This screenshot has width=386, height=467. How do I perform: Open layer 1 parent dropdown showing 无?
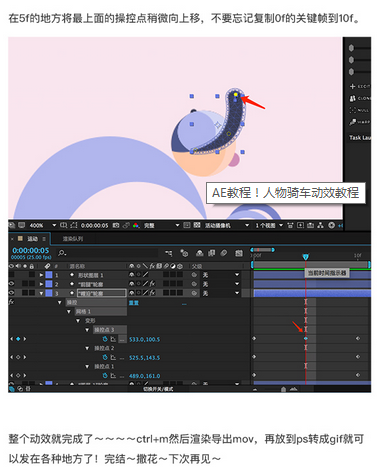point(221,275)
